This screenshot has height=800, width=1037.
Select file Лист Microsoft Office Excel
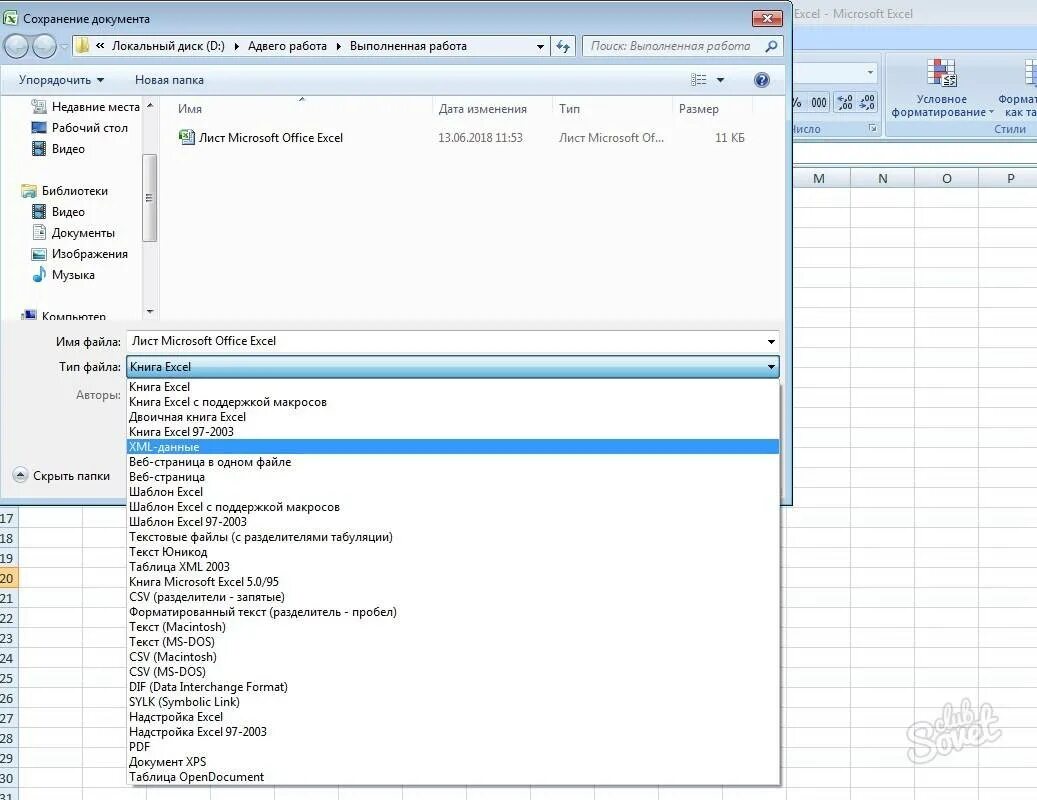(x=270, y=138)
